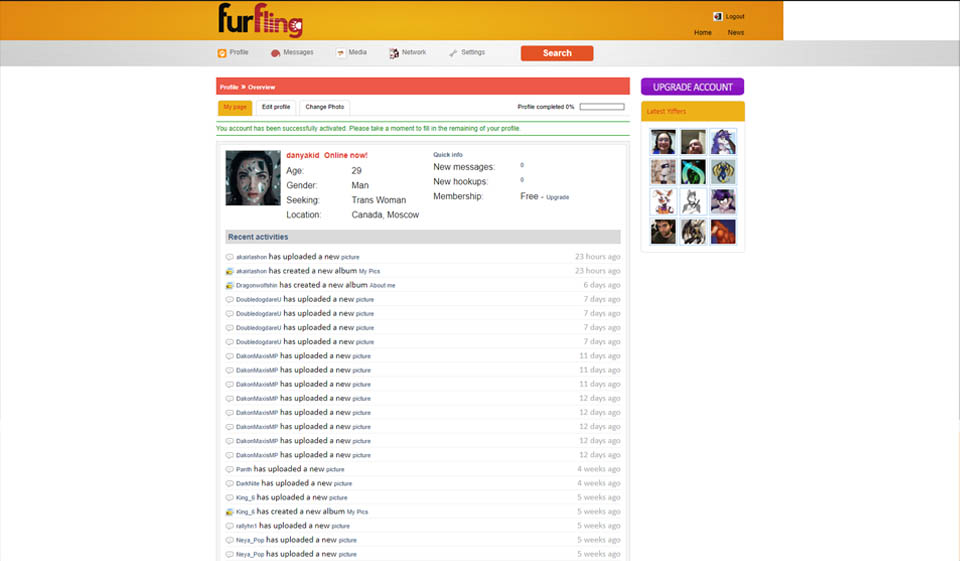This screenshot has width=960, height=561.
Task: Open the Home menu link
Action: (x=703, y=32)
